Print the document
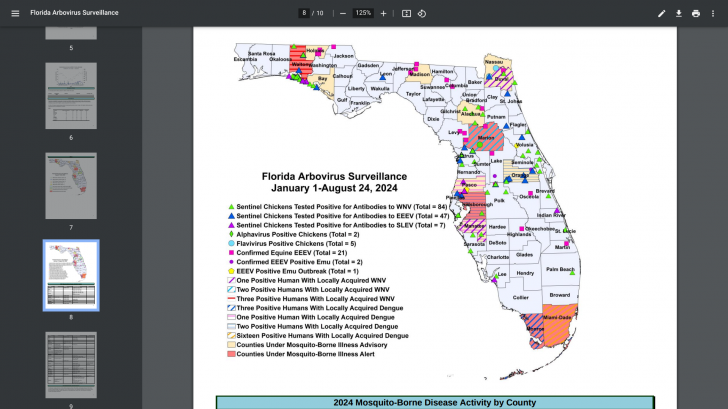The height and width of the screenshot is (409, 728). click(x=696, y=13)
